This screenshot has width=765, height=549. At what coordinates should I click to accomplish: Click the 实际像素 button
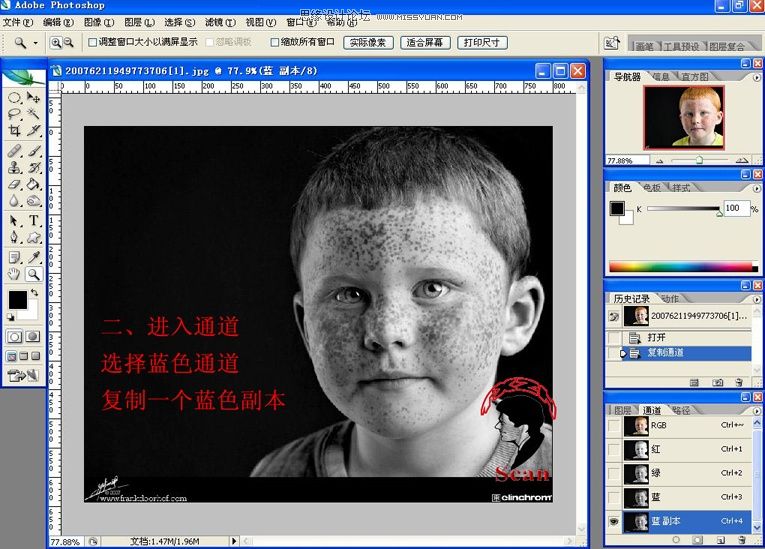(x=368, y=43)
